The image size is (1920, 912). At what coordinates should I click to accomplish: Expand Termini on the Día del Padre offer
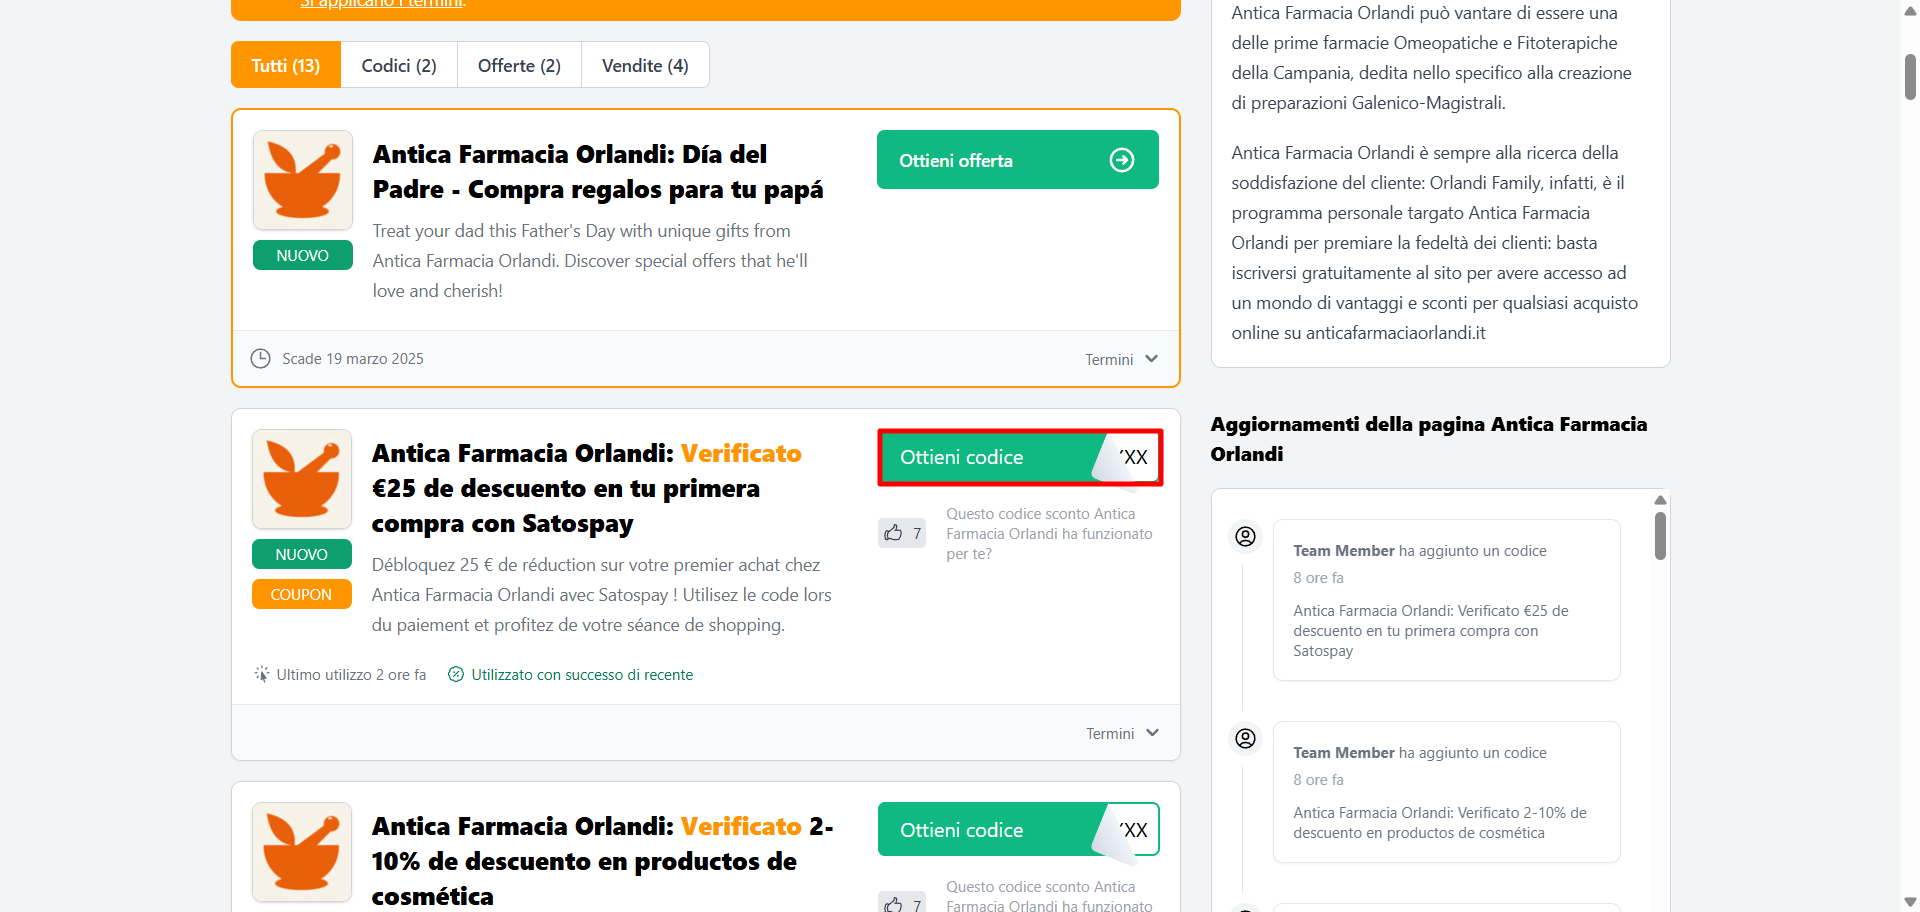1121,359
